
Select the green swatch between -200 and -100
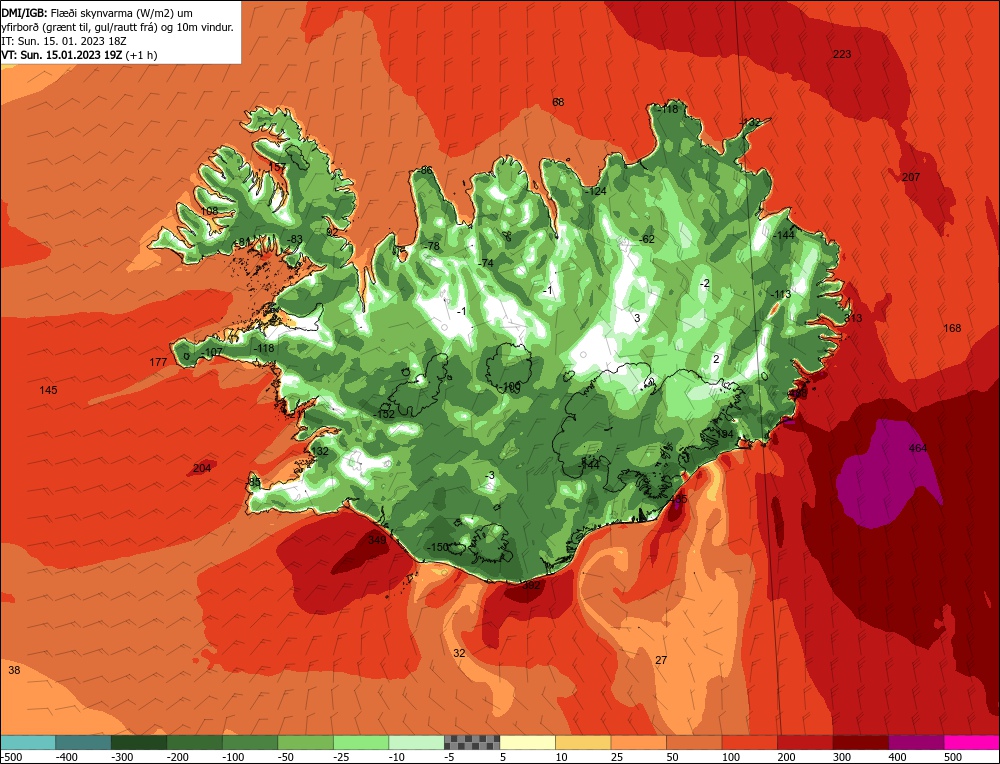pos(195,742)
